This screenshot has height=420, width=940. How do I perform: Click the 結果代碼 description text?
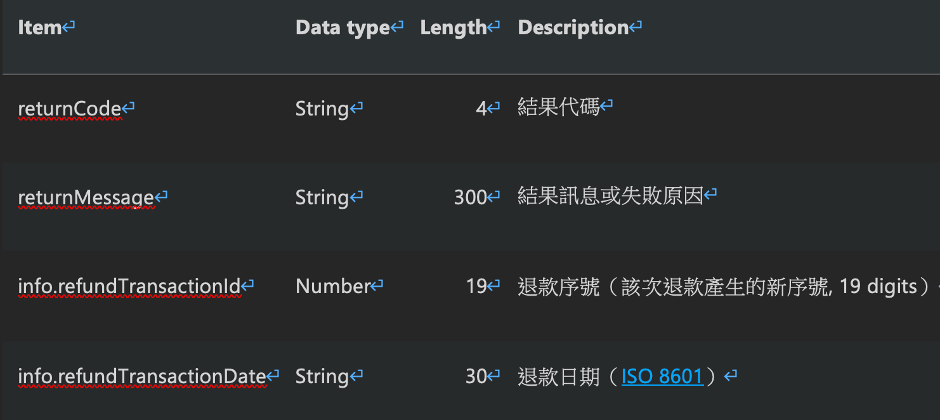(x=558, y=107)
